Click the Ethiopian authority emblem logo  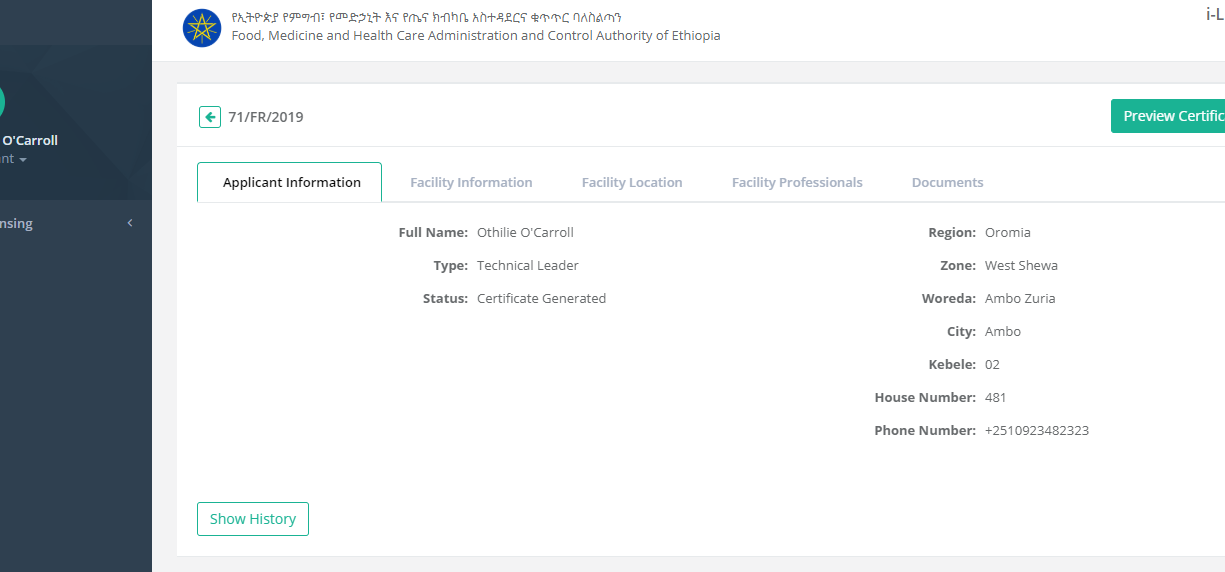[x=202, y=27]
